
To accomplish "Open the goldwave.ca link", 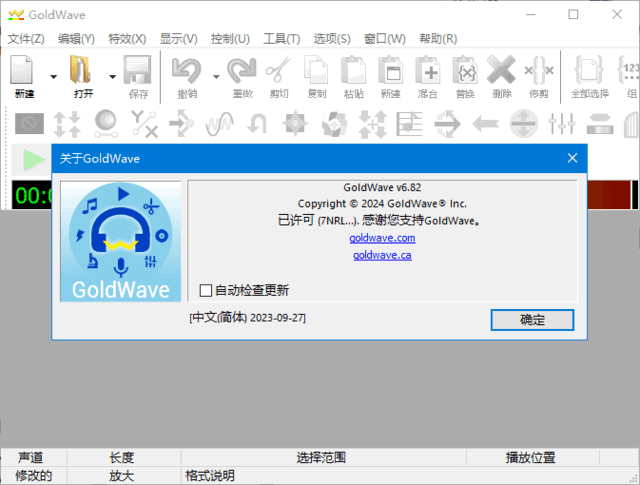I will pyautogui.click(x=382, y=255).
